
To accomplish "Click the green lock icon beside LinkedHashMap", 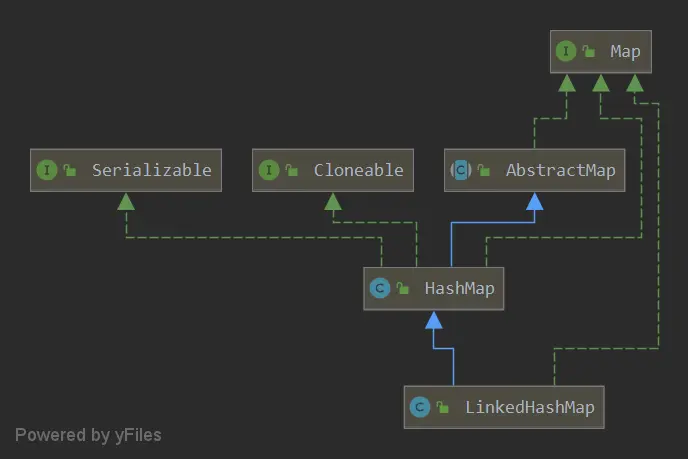I will [443, 407].
